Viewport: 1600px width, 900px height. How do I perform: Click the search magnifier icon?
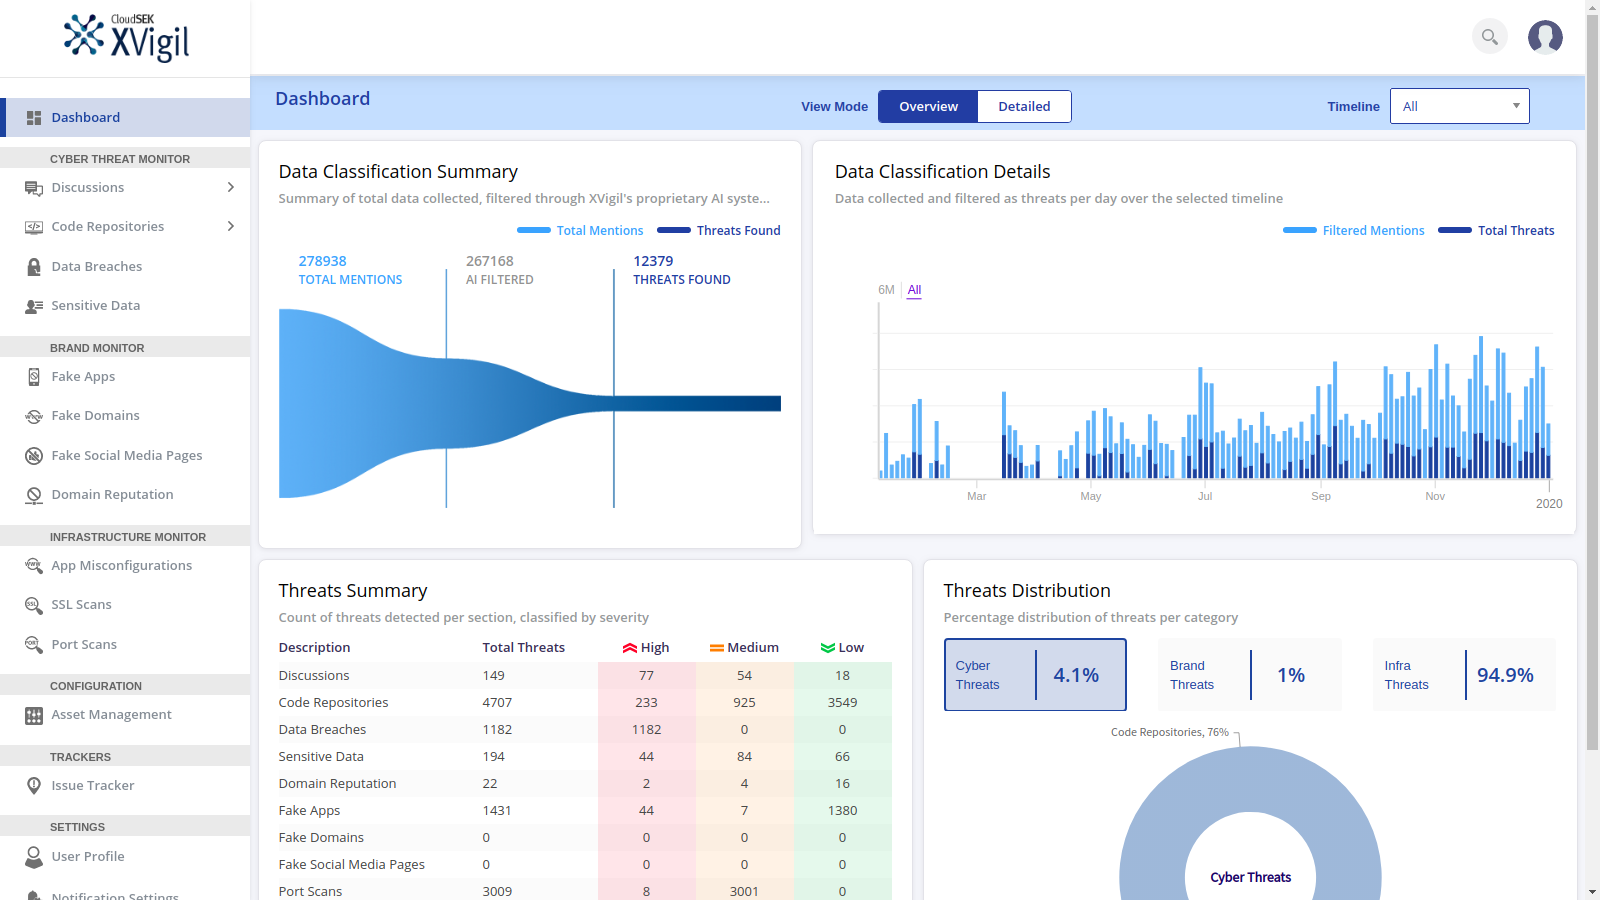[1489, 37]
